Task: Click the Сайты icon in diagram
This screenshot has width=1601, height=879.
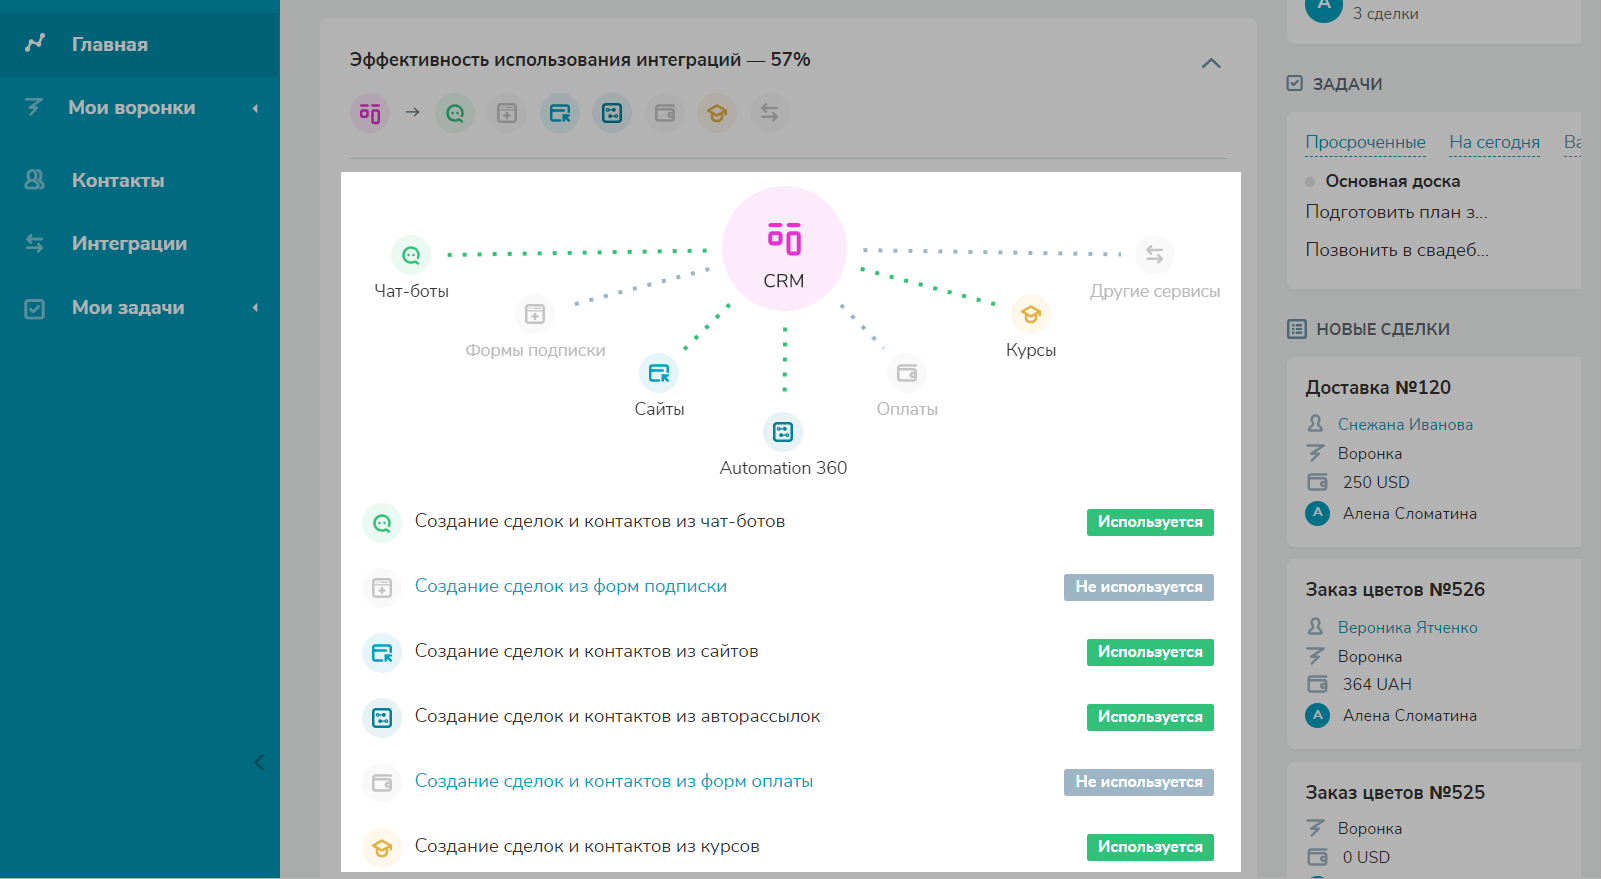Action: pyautogui.click(x=659, y=373)
